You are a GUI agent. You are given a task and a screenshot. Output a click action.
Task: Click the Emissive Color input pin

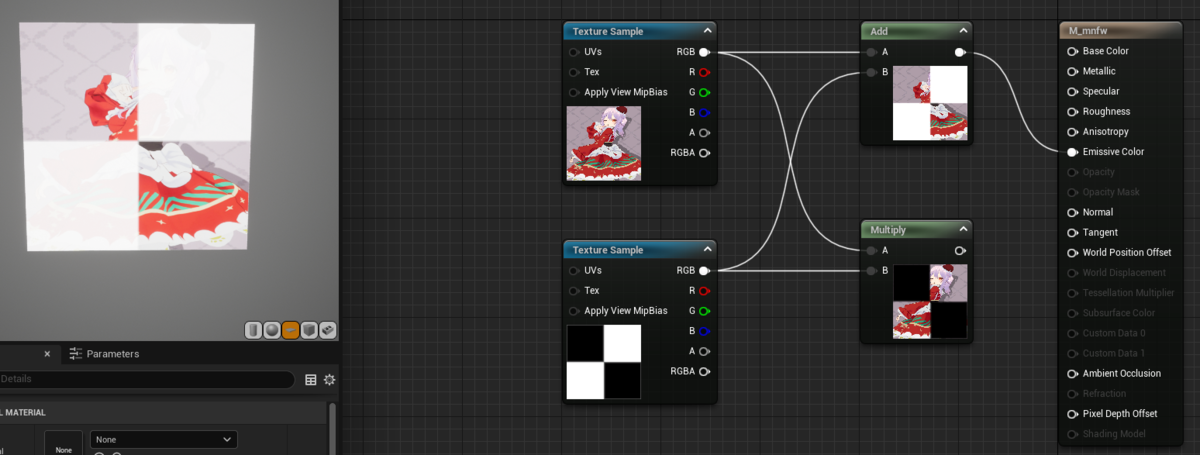[1073, 152]
